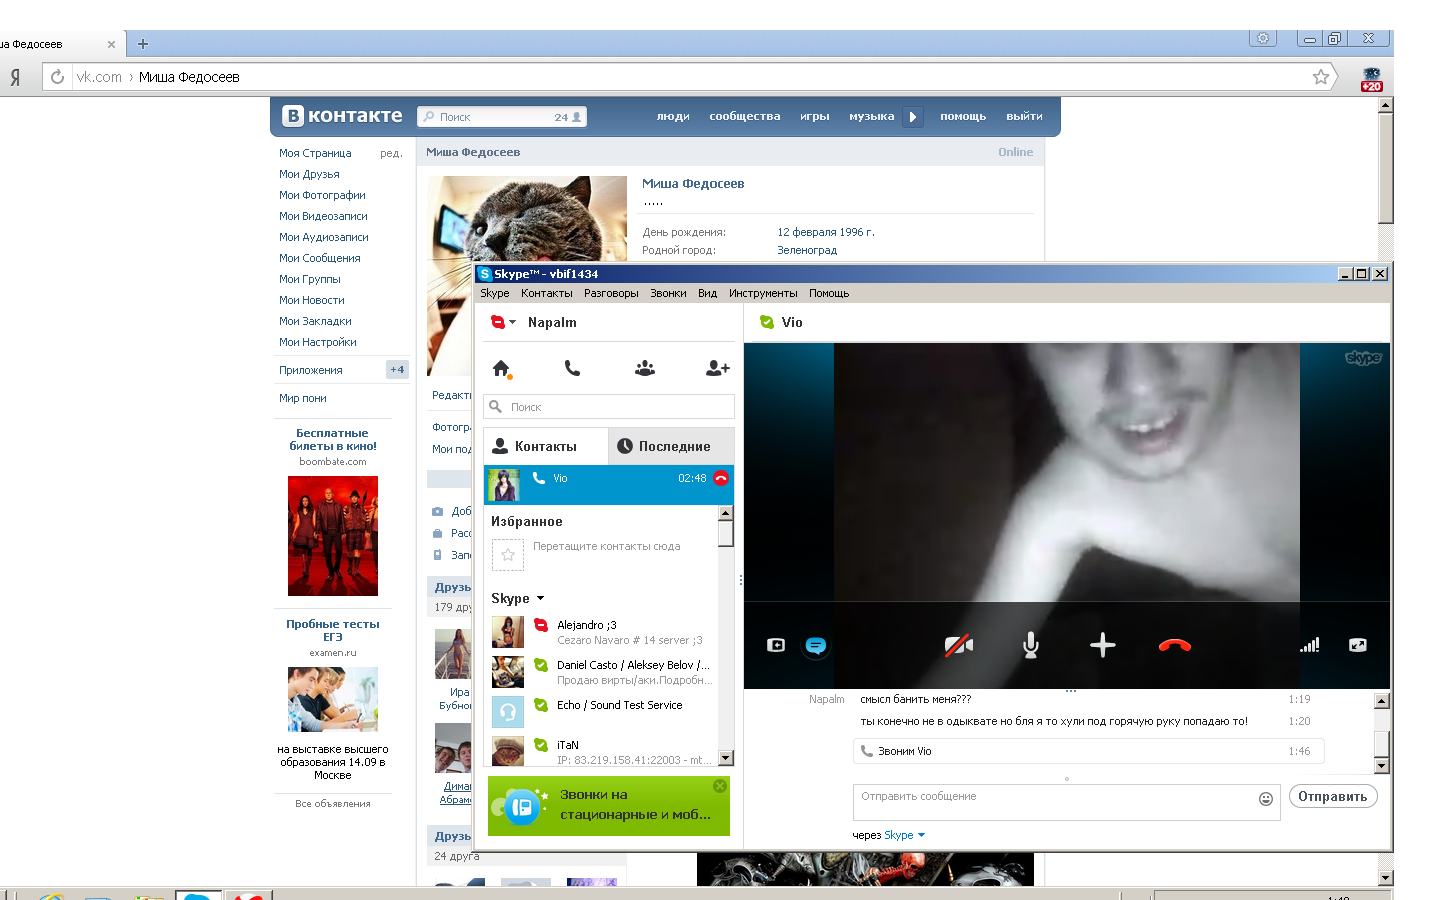Close the Федосеев browser tab
Screen dimensions: 1440x900
(111, 44)
